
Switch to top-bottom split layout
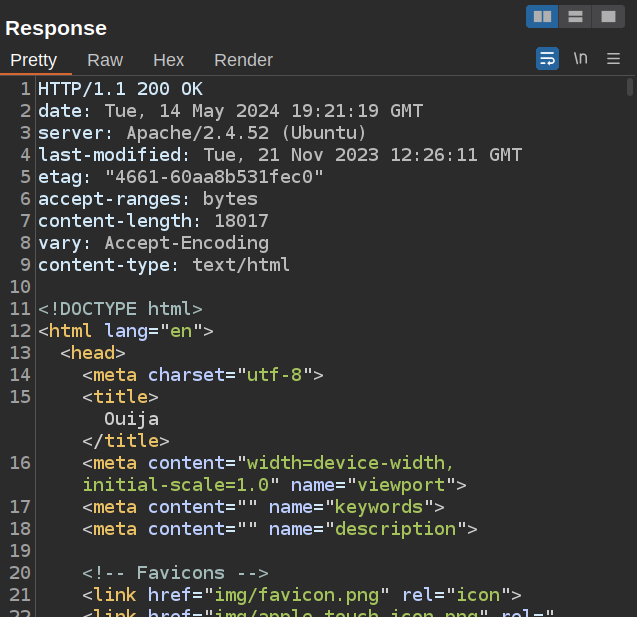(x=574, y=16)
